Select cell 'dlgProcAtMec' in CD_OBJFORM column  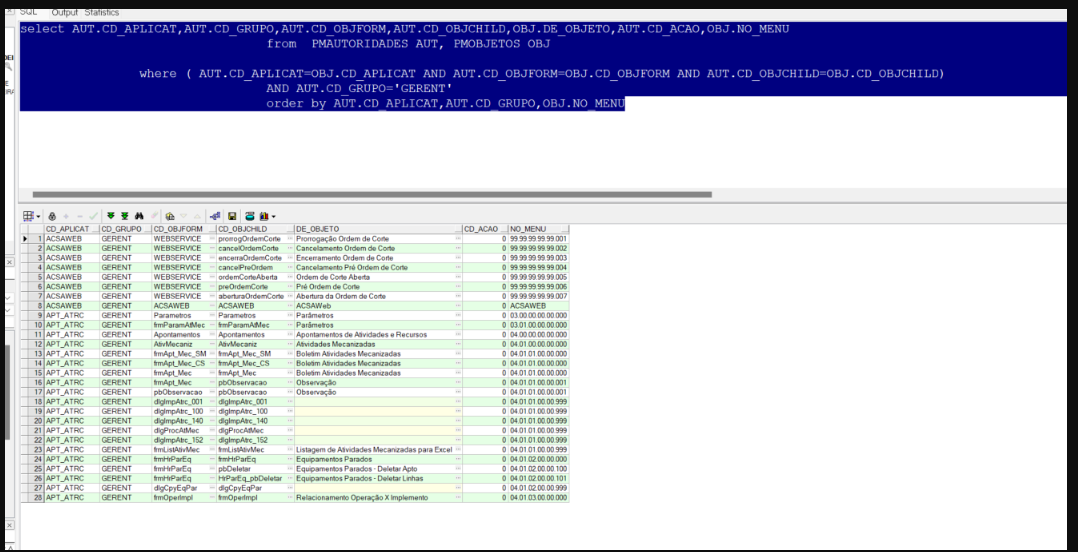click(x=184, y=430)
